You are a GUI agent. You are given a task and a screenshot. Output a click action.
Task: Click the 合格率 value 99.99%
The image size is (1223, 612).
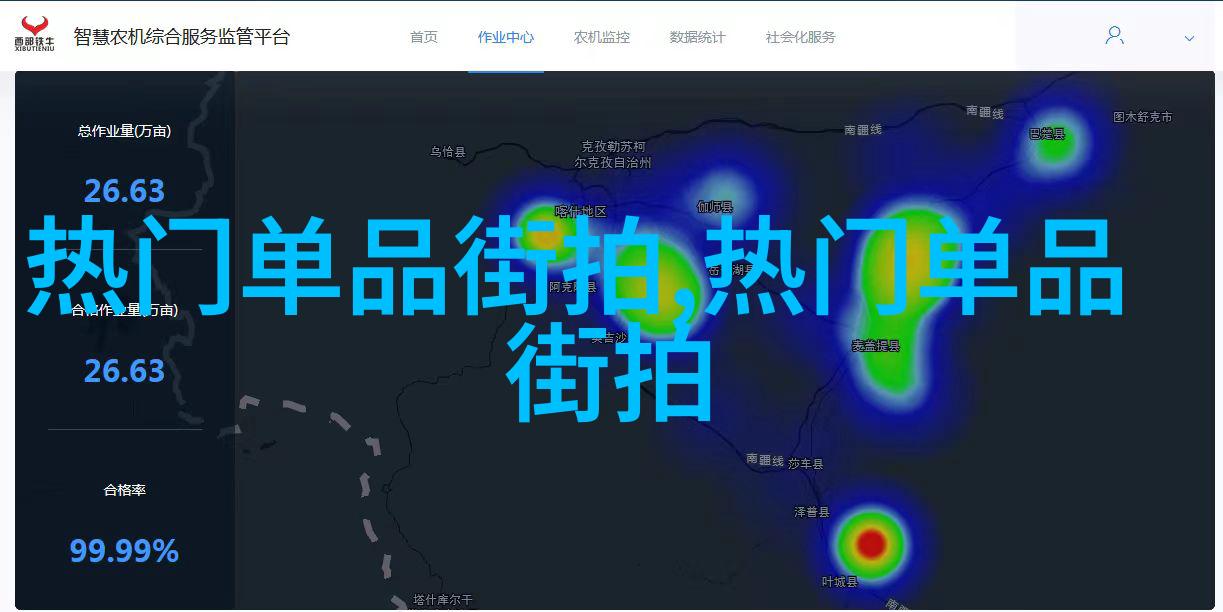[x=124, y=550]
